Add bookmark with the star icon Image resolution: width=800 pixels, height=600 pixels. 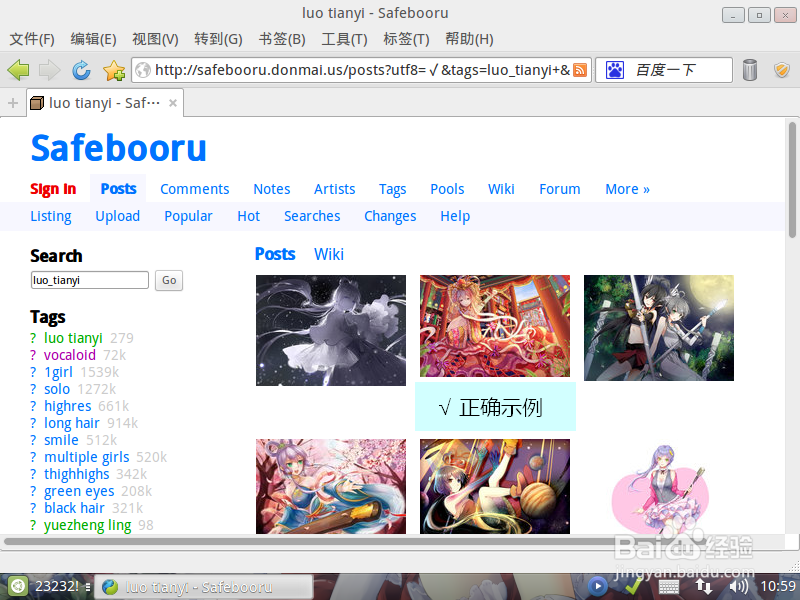[x=114, y=70]
